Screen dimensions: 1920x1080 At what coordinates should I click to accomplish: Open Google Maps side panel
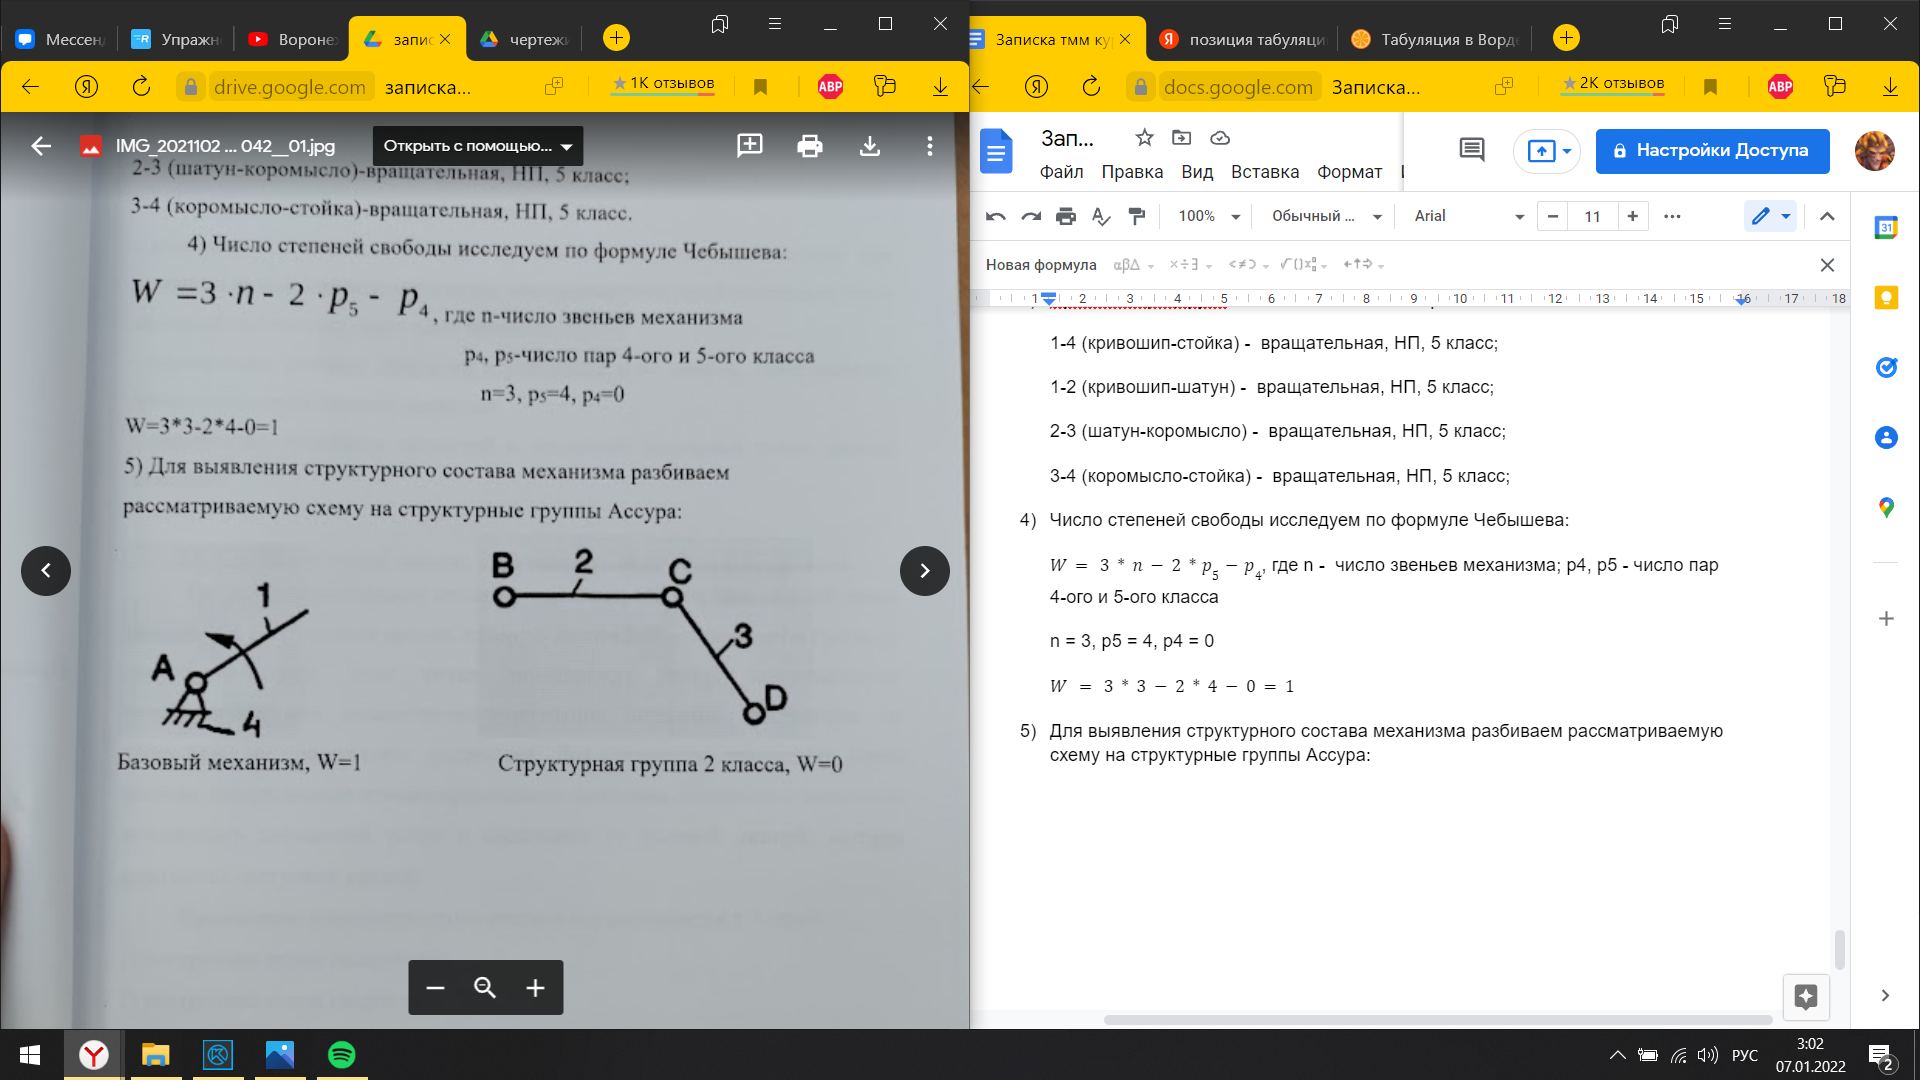[1886, 508]
